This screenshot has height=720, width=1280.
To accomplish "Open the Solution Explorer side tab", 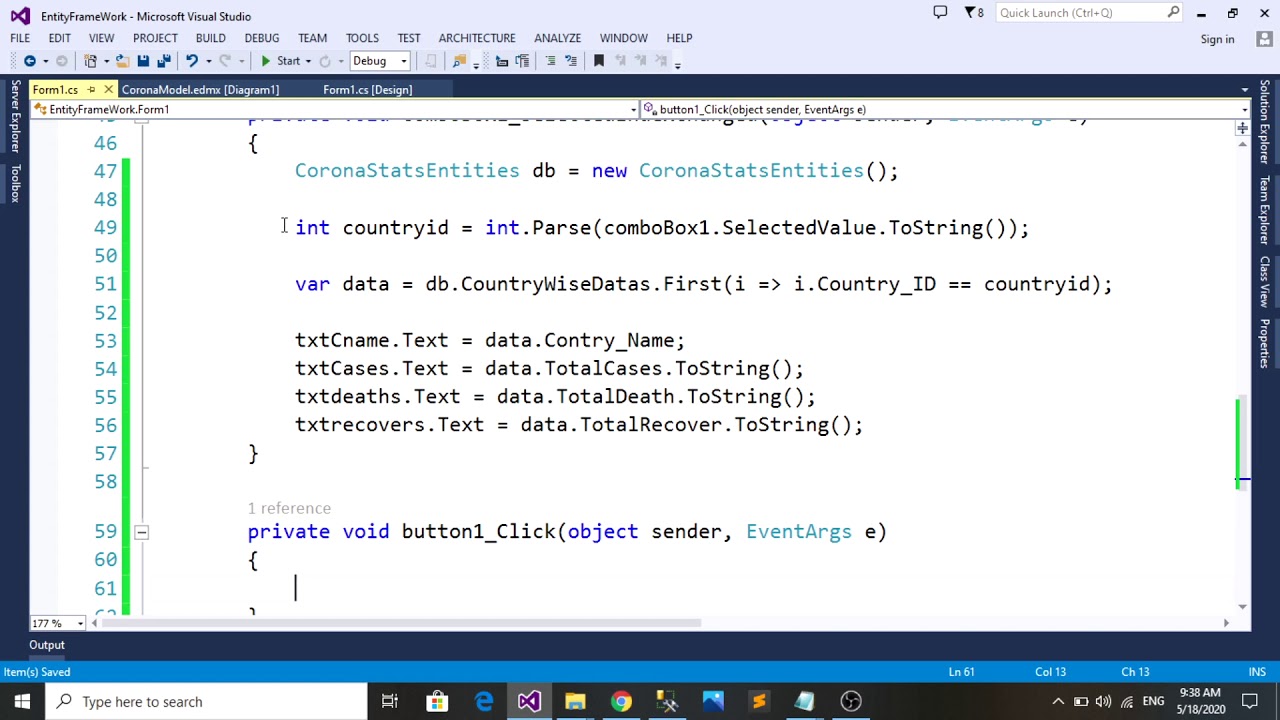I will [1265, 122].
